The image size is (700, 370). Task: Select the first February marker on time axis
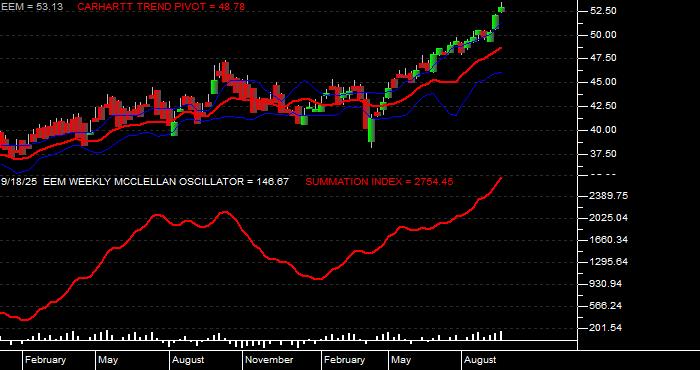click(x=46, y=360)
